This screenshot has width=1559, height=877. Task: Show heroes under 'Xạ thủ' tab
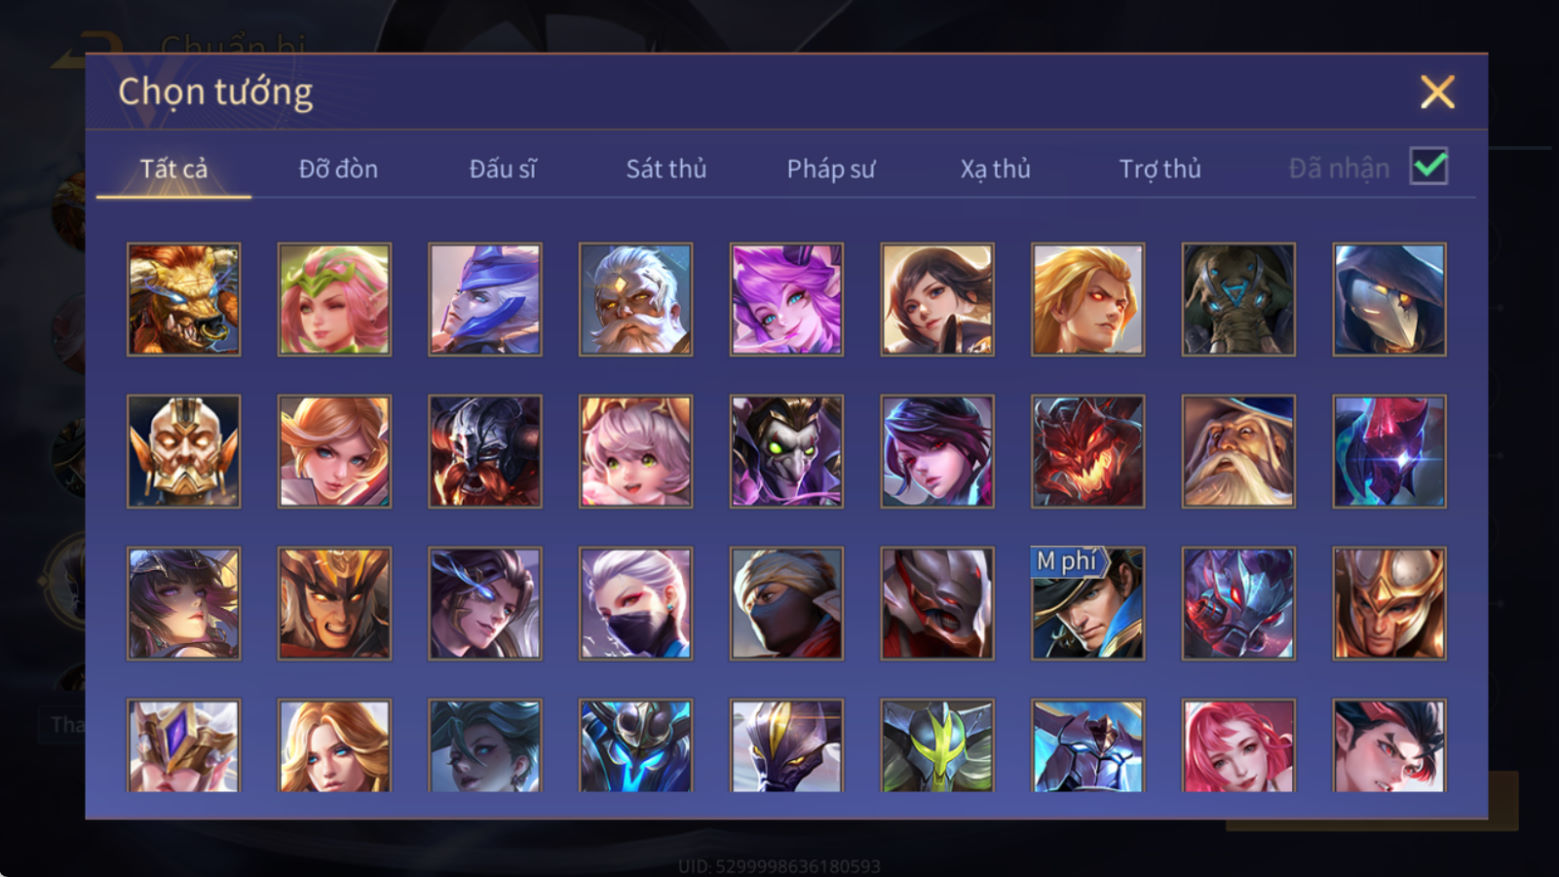pos(995,169)
